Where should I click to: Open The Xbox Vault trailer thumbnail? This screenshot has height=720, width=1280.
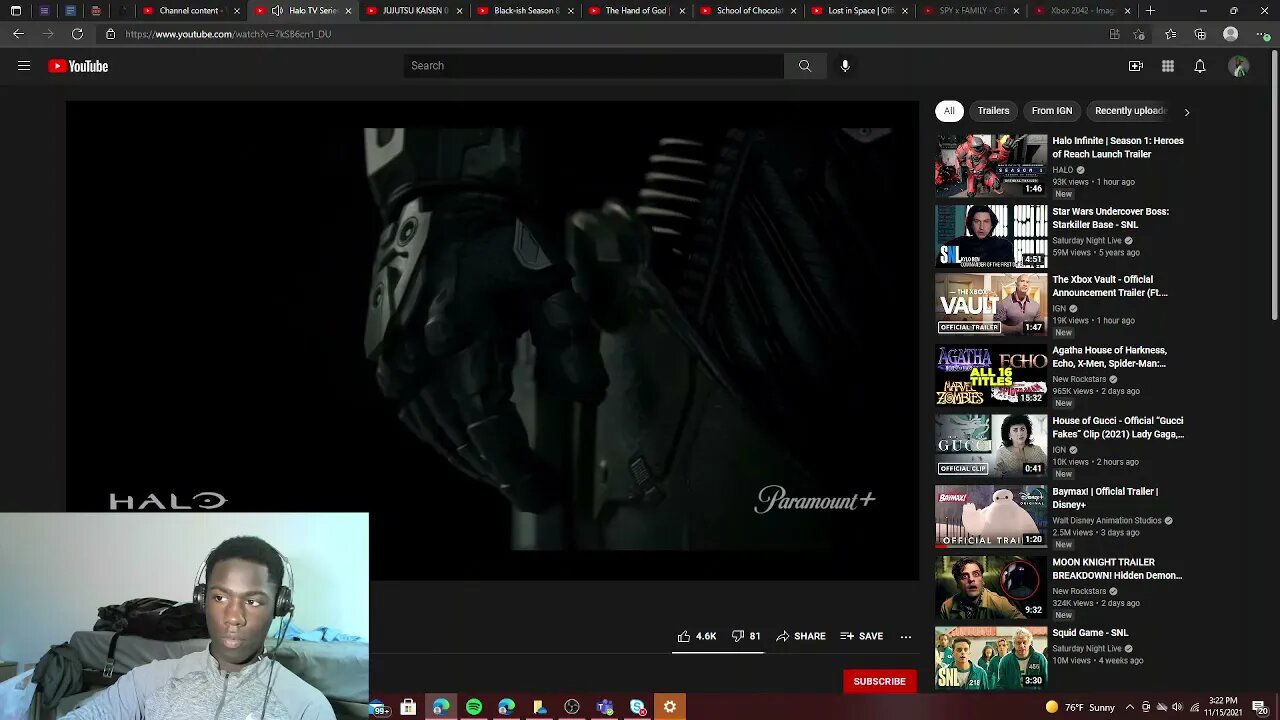click(x=991, y=305)
